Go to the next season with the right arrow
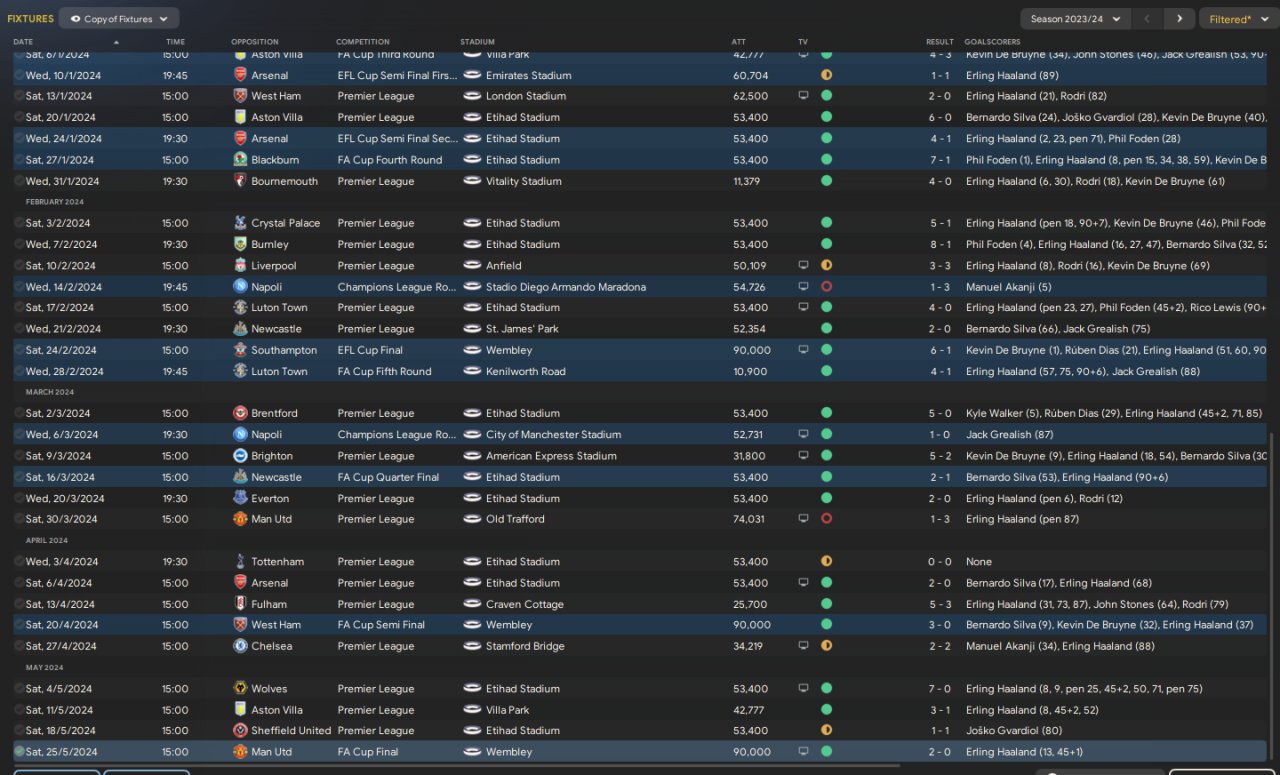 [1180, 18]
